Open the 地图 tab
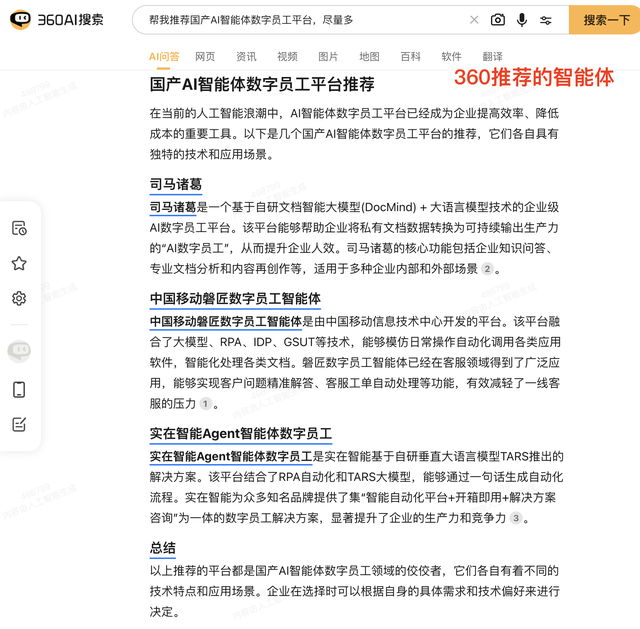This screenshot has width=640, height=629. 369,56
